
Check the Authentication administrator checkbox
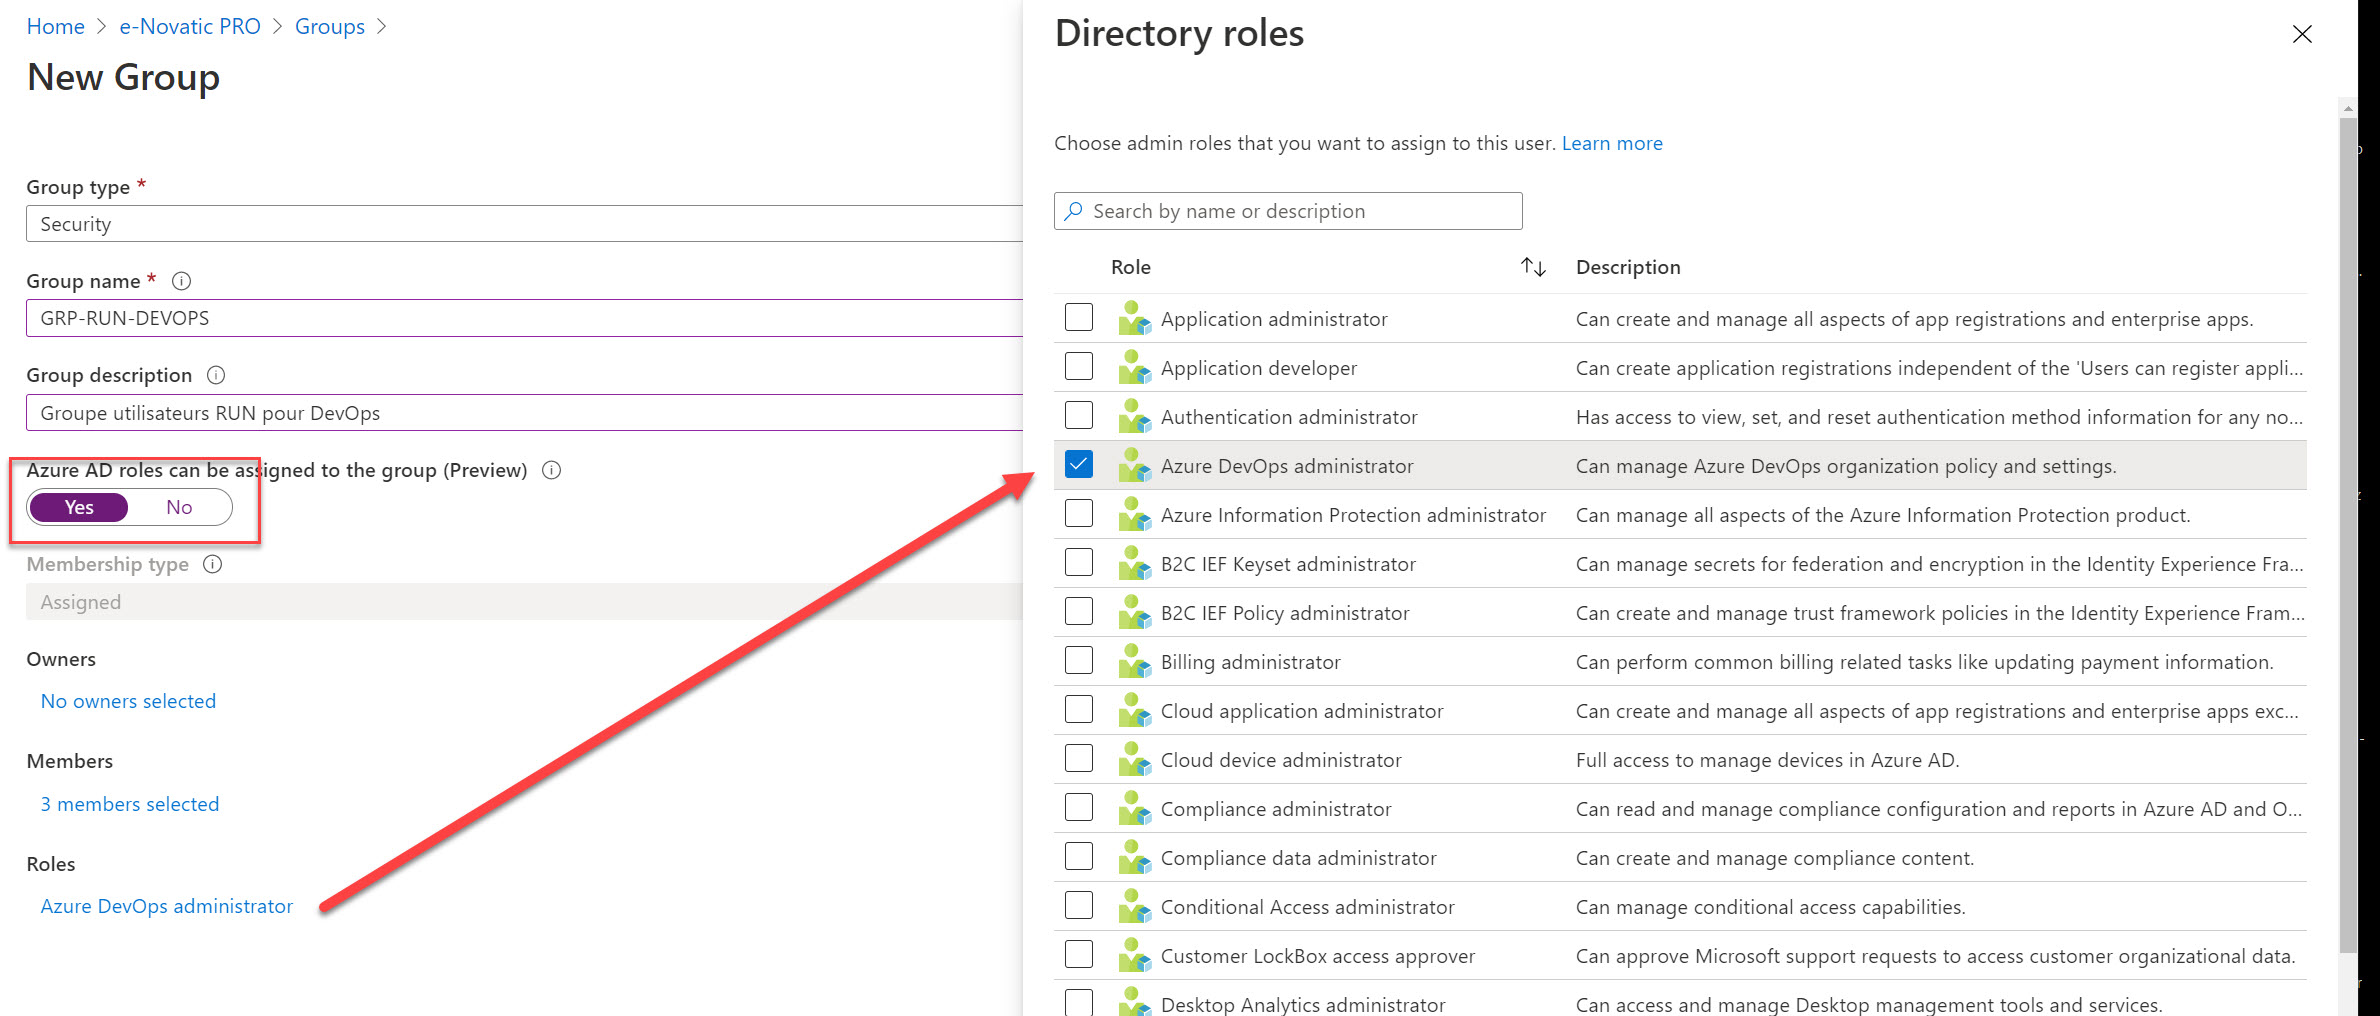(1079, 415)
